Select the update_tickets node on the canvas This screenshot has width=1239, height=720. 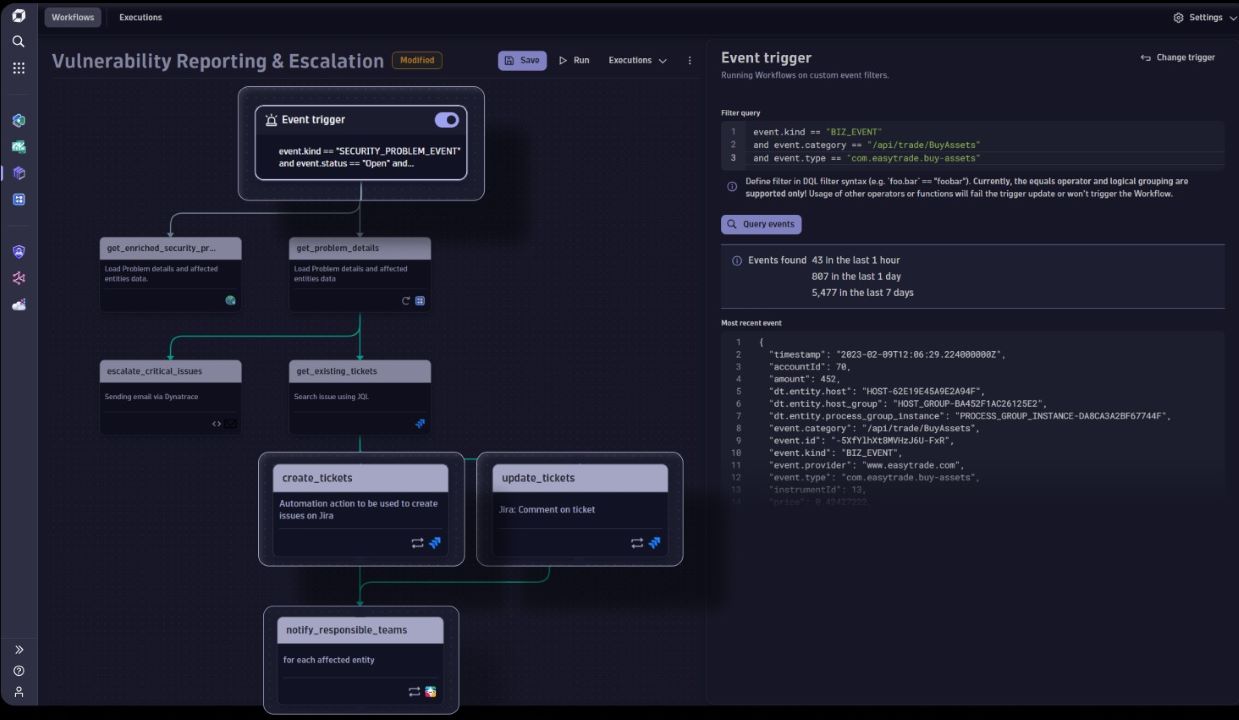click(x=580, y=478)
